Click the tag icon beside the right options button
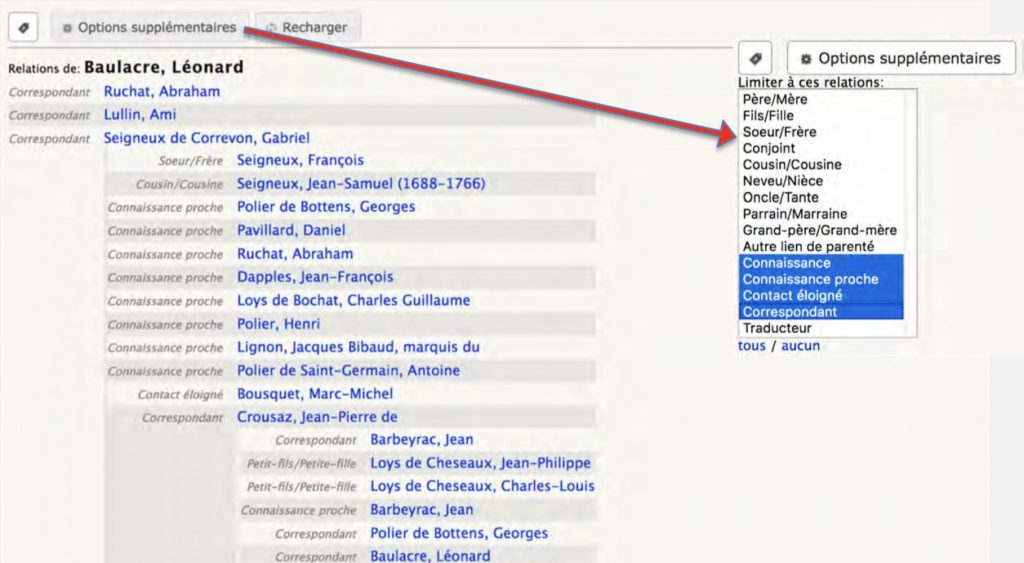 [756, 58]
